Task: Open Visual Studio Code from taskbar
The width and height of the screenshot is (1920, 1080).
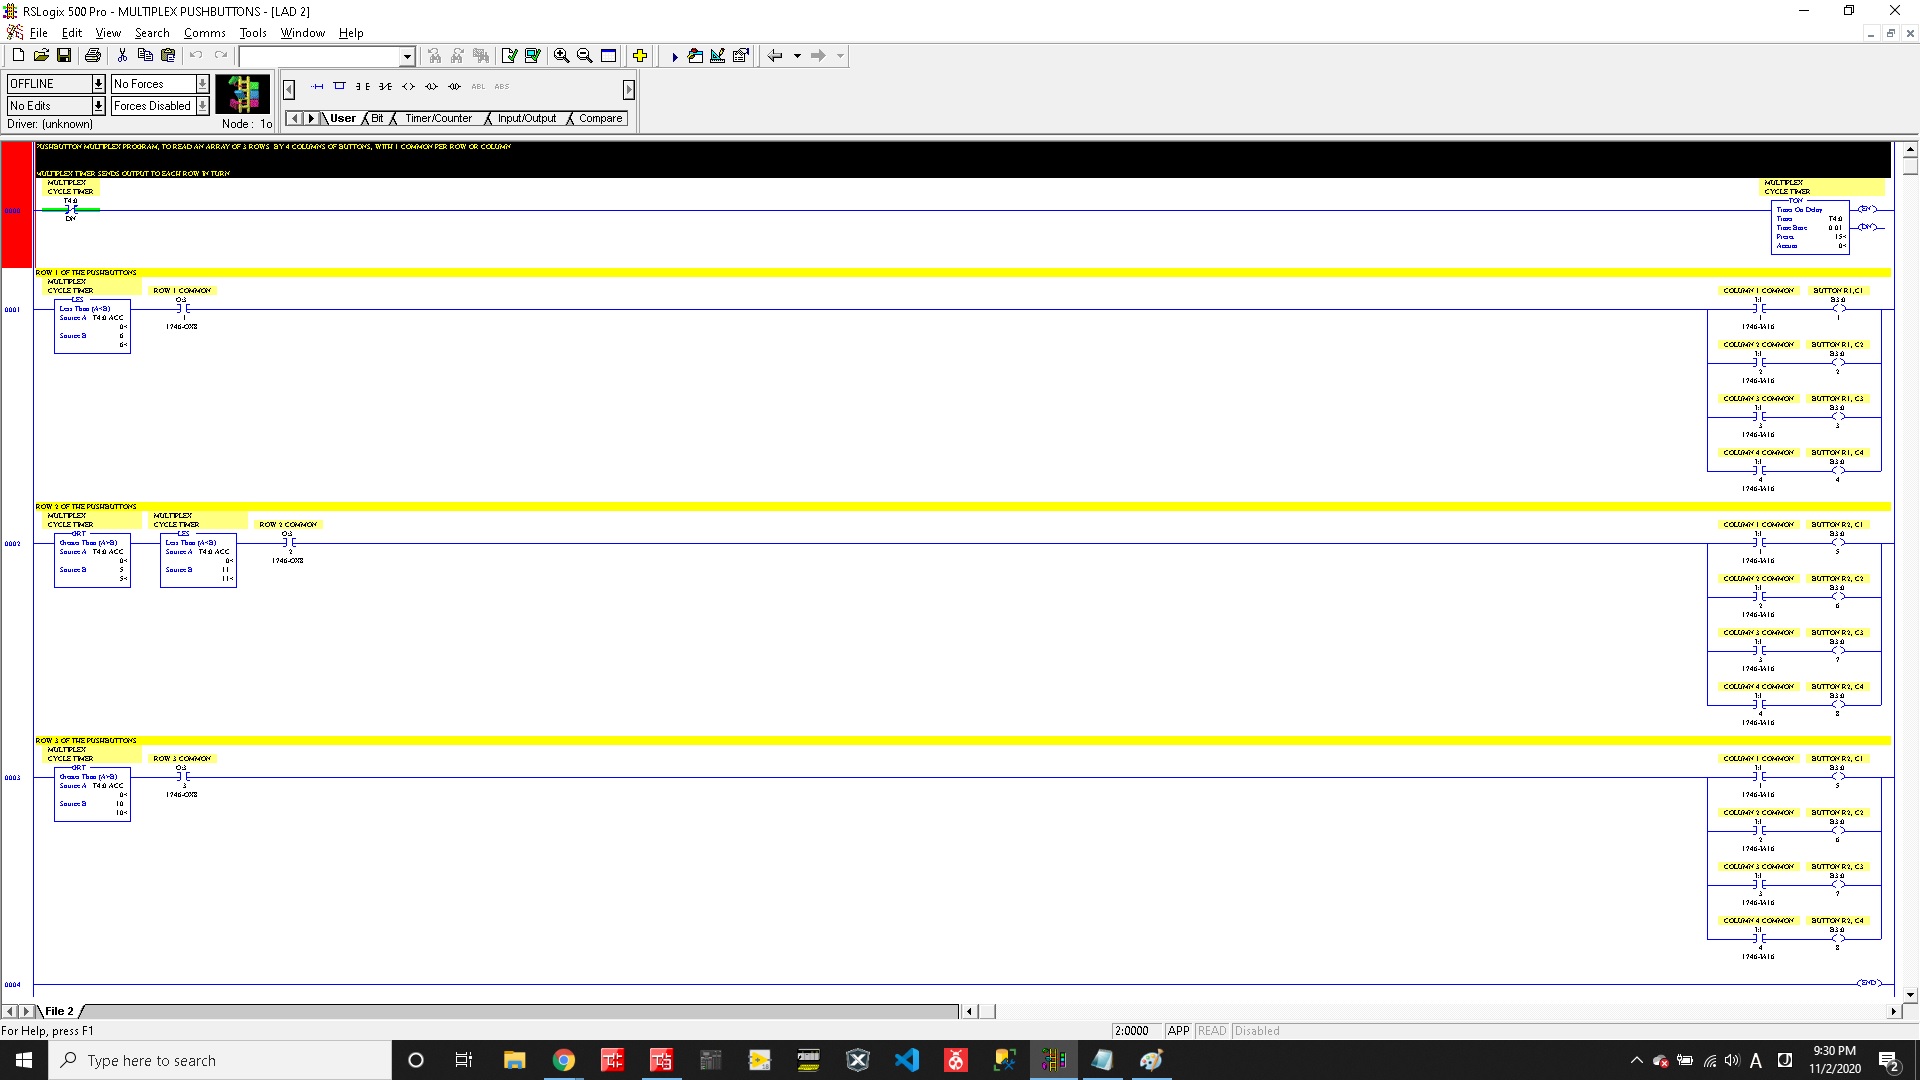Action: (907, 1060)
